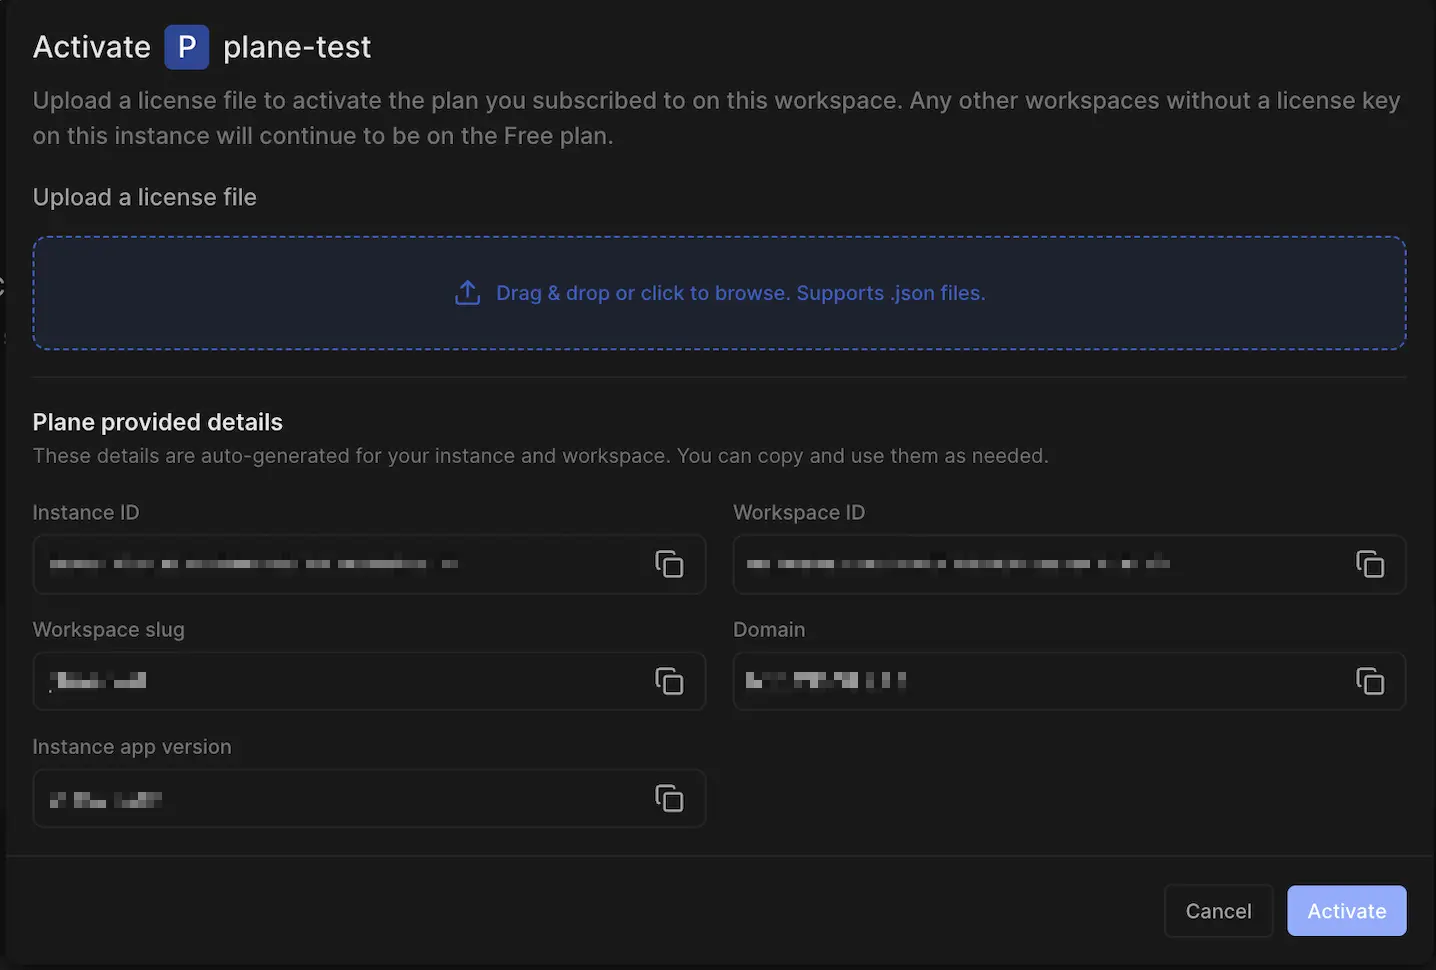
Task: Click the Upload a license file heading
Action: (x=144, y=197)
